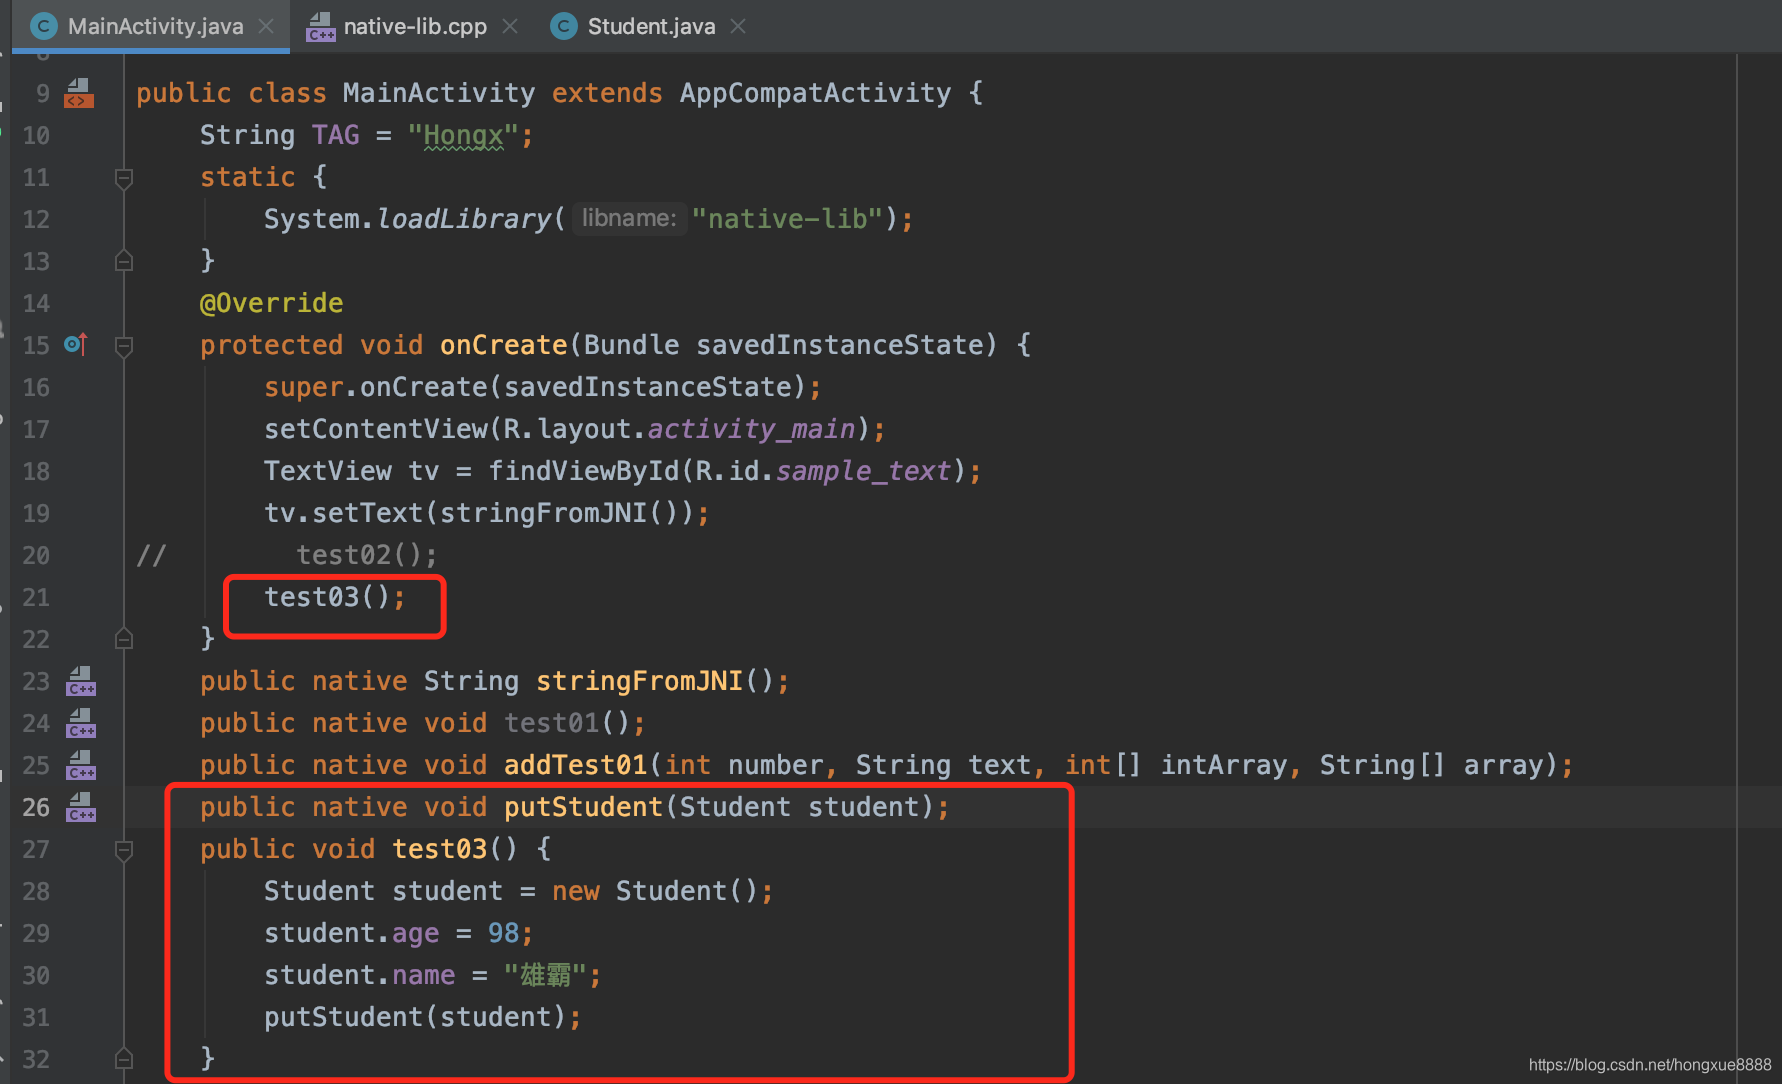Close the native-lib.cpp tab
Viewport: 1782px width, 1084px height.
point(510,26)
